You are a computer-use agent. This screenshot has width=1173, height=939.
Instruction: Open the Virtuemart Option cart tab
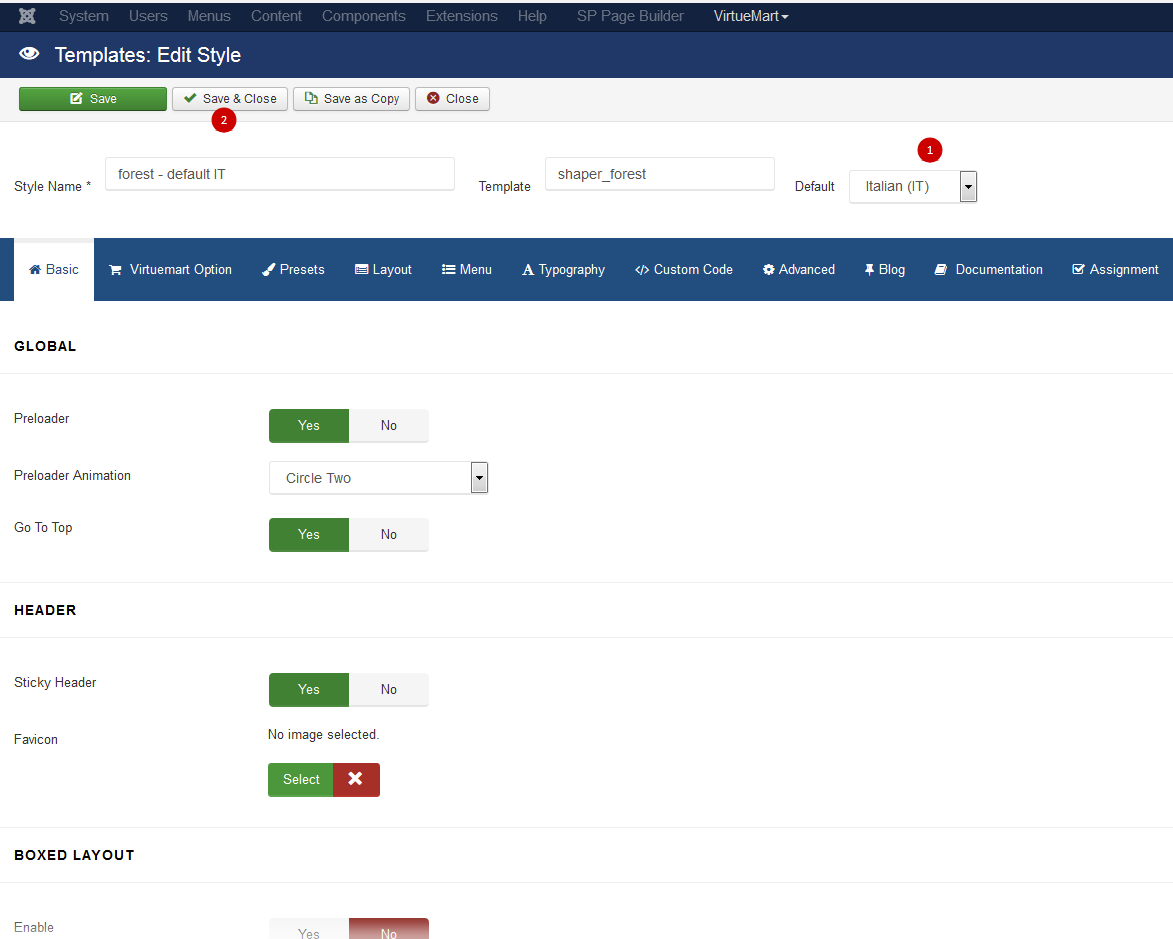pos(170,269)
